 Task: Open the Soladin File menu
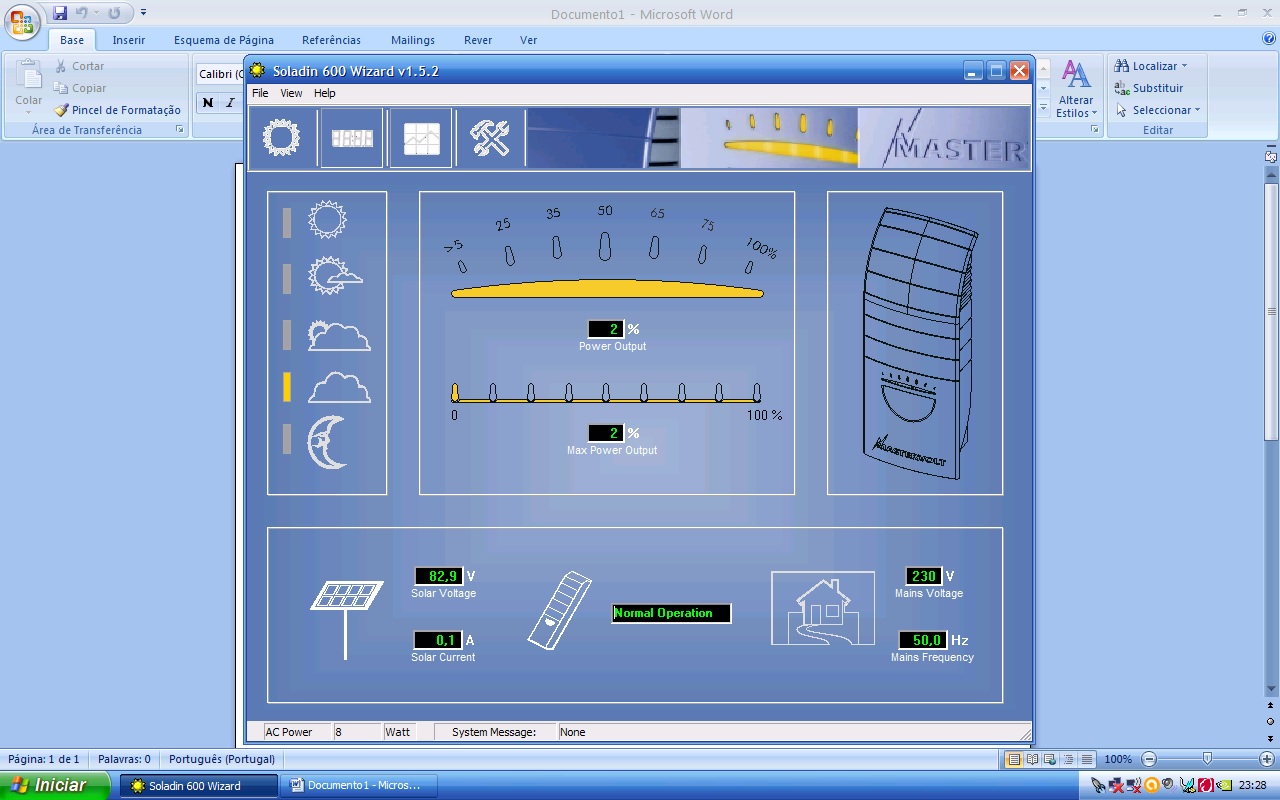[260, 93]
